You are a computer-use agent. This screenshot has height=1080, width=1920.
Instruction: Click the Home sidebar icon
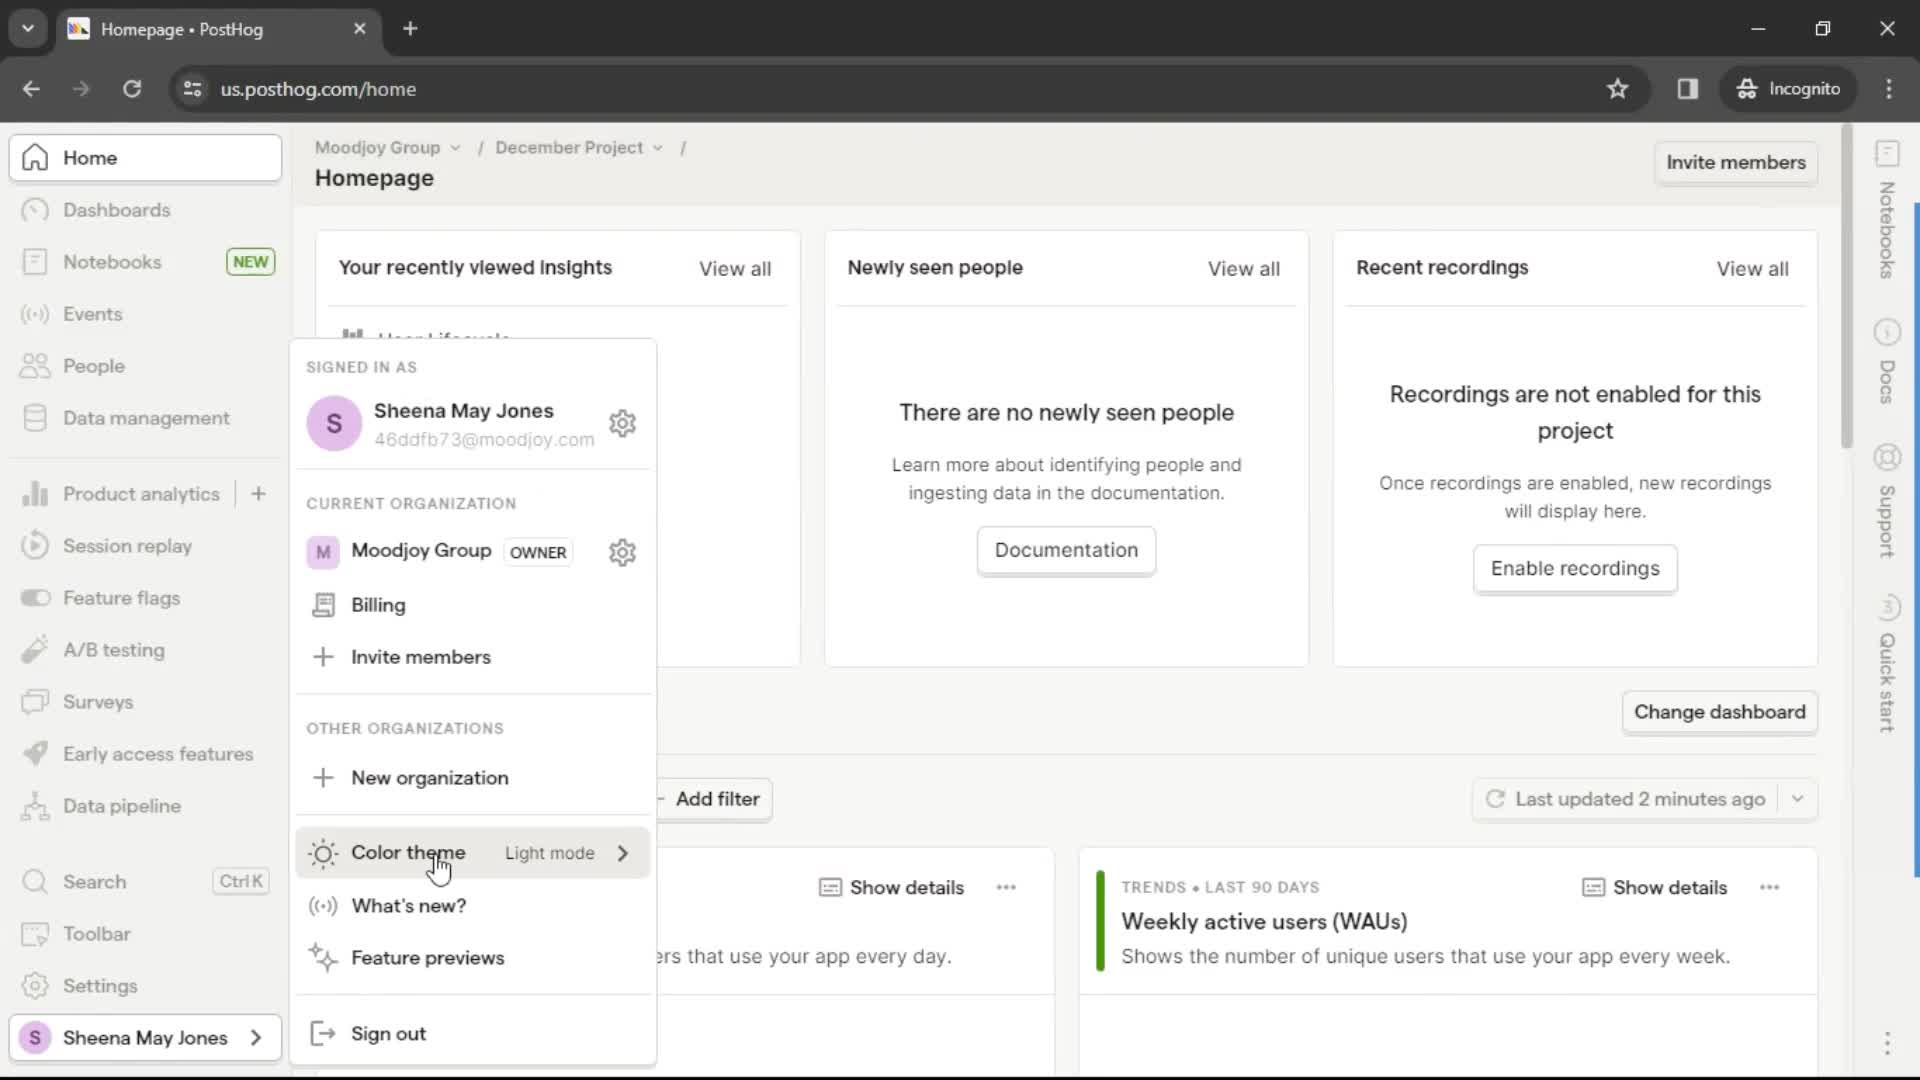coord(34,157)
